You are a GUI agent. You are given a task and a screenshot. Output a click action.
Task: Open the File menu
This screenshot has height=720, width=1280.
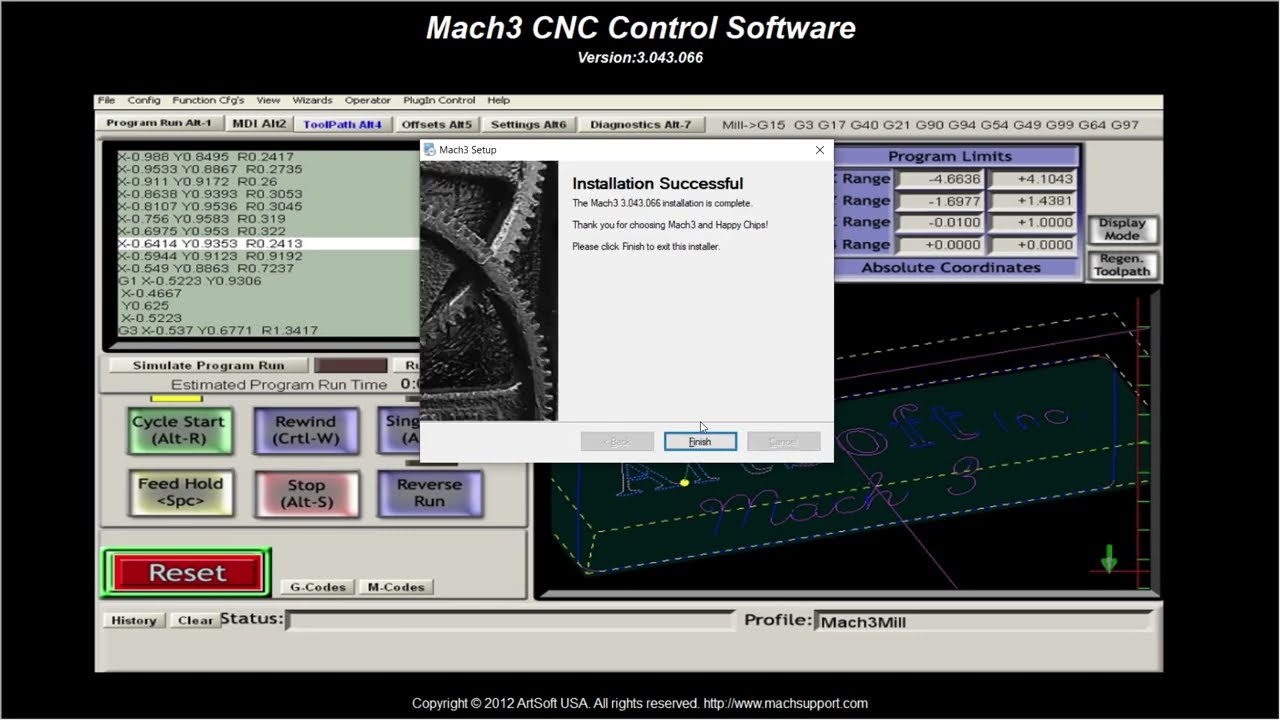tap(106, 100)
